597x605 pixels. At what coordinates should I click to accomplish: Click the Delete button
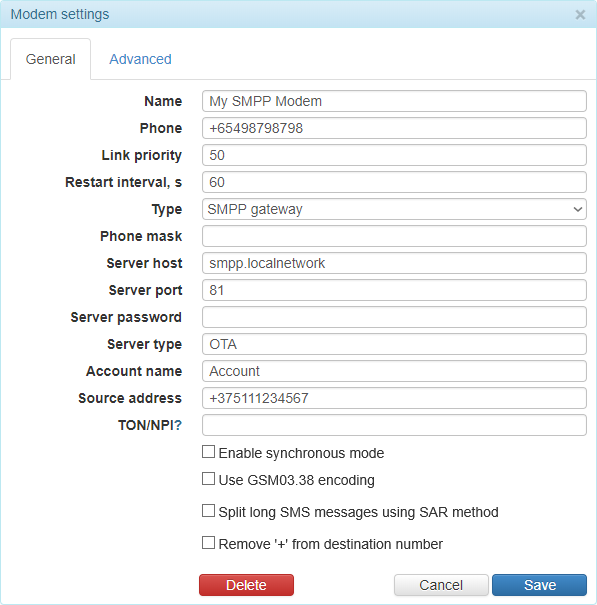click(246, 585)
